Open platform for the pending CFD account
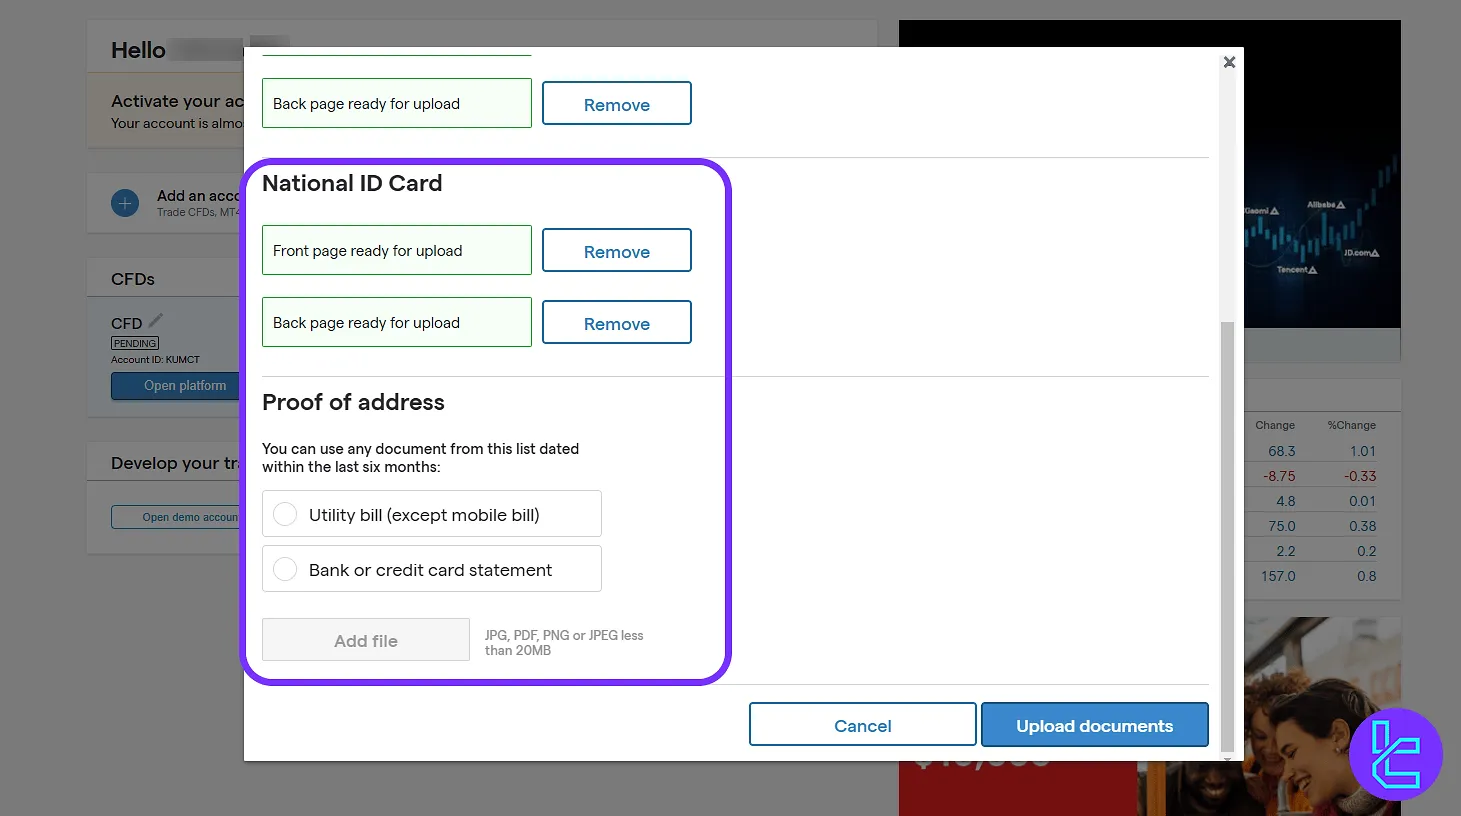This screenshot has width=1461, height=816. point(185,385)
